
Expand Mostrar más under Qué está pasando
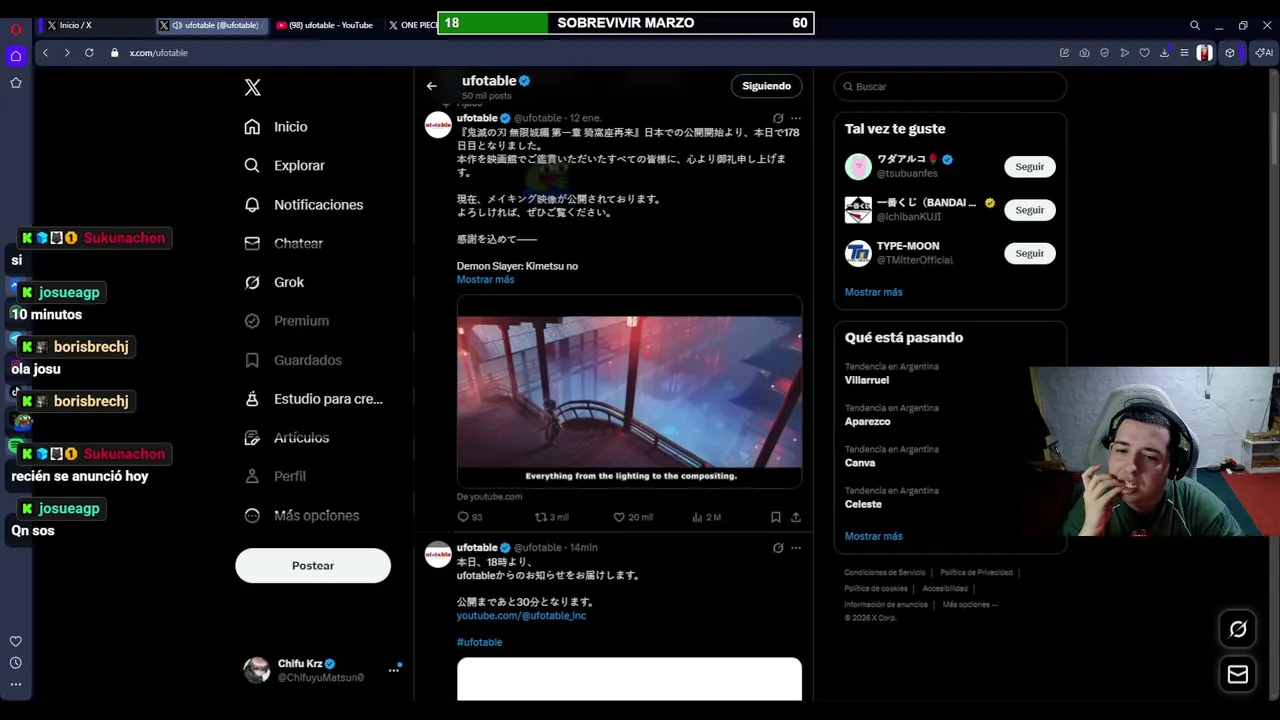[x=874, y=536]
